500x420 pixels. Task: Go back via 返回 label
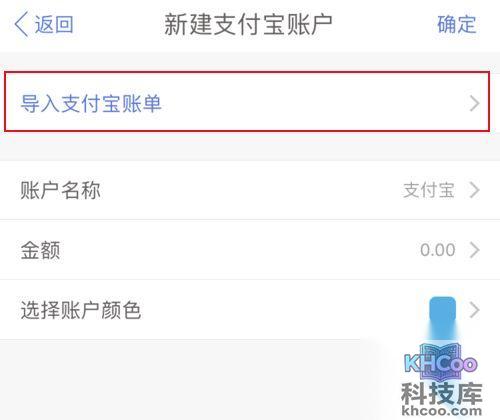click(x=54, y=24)
